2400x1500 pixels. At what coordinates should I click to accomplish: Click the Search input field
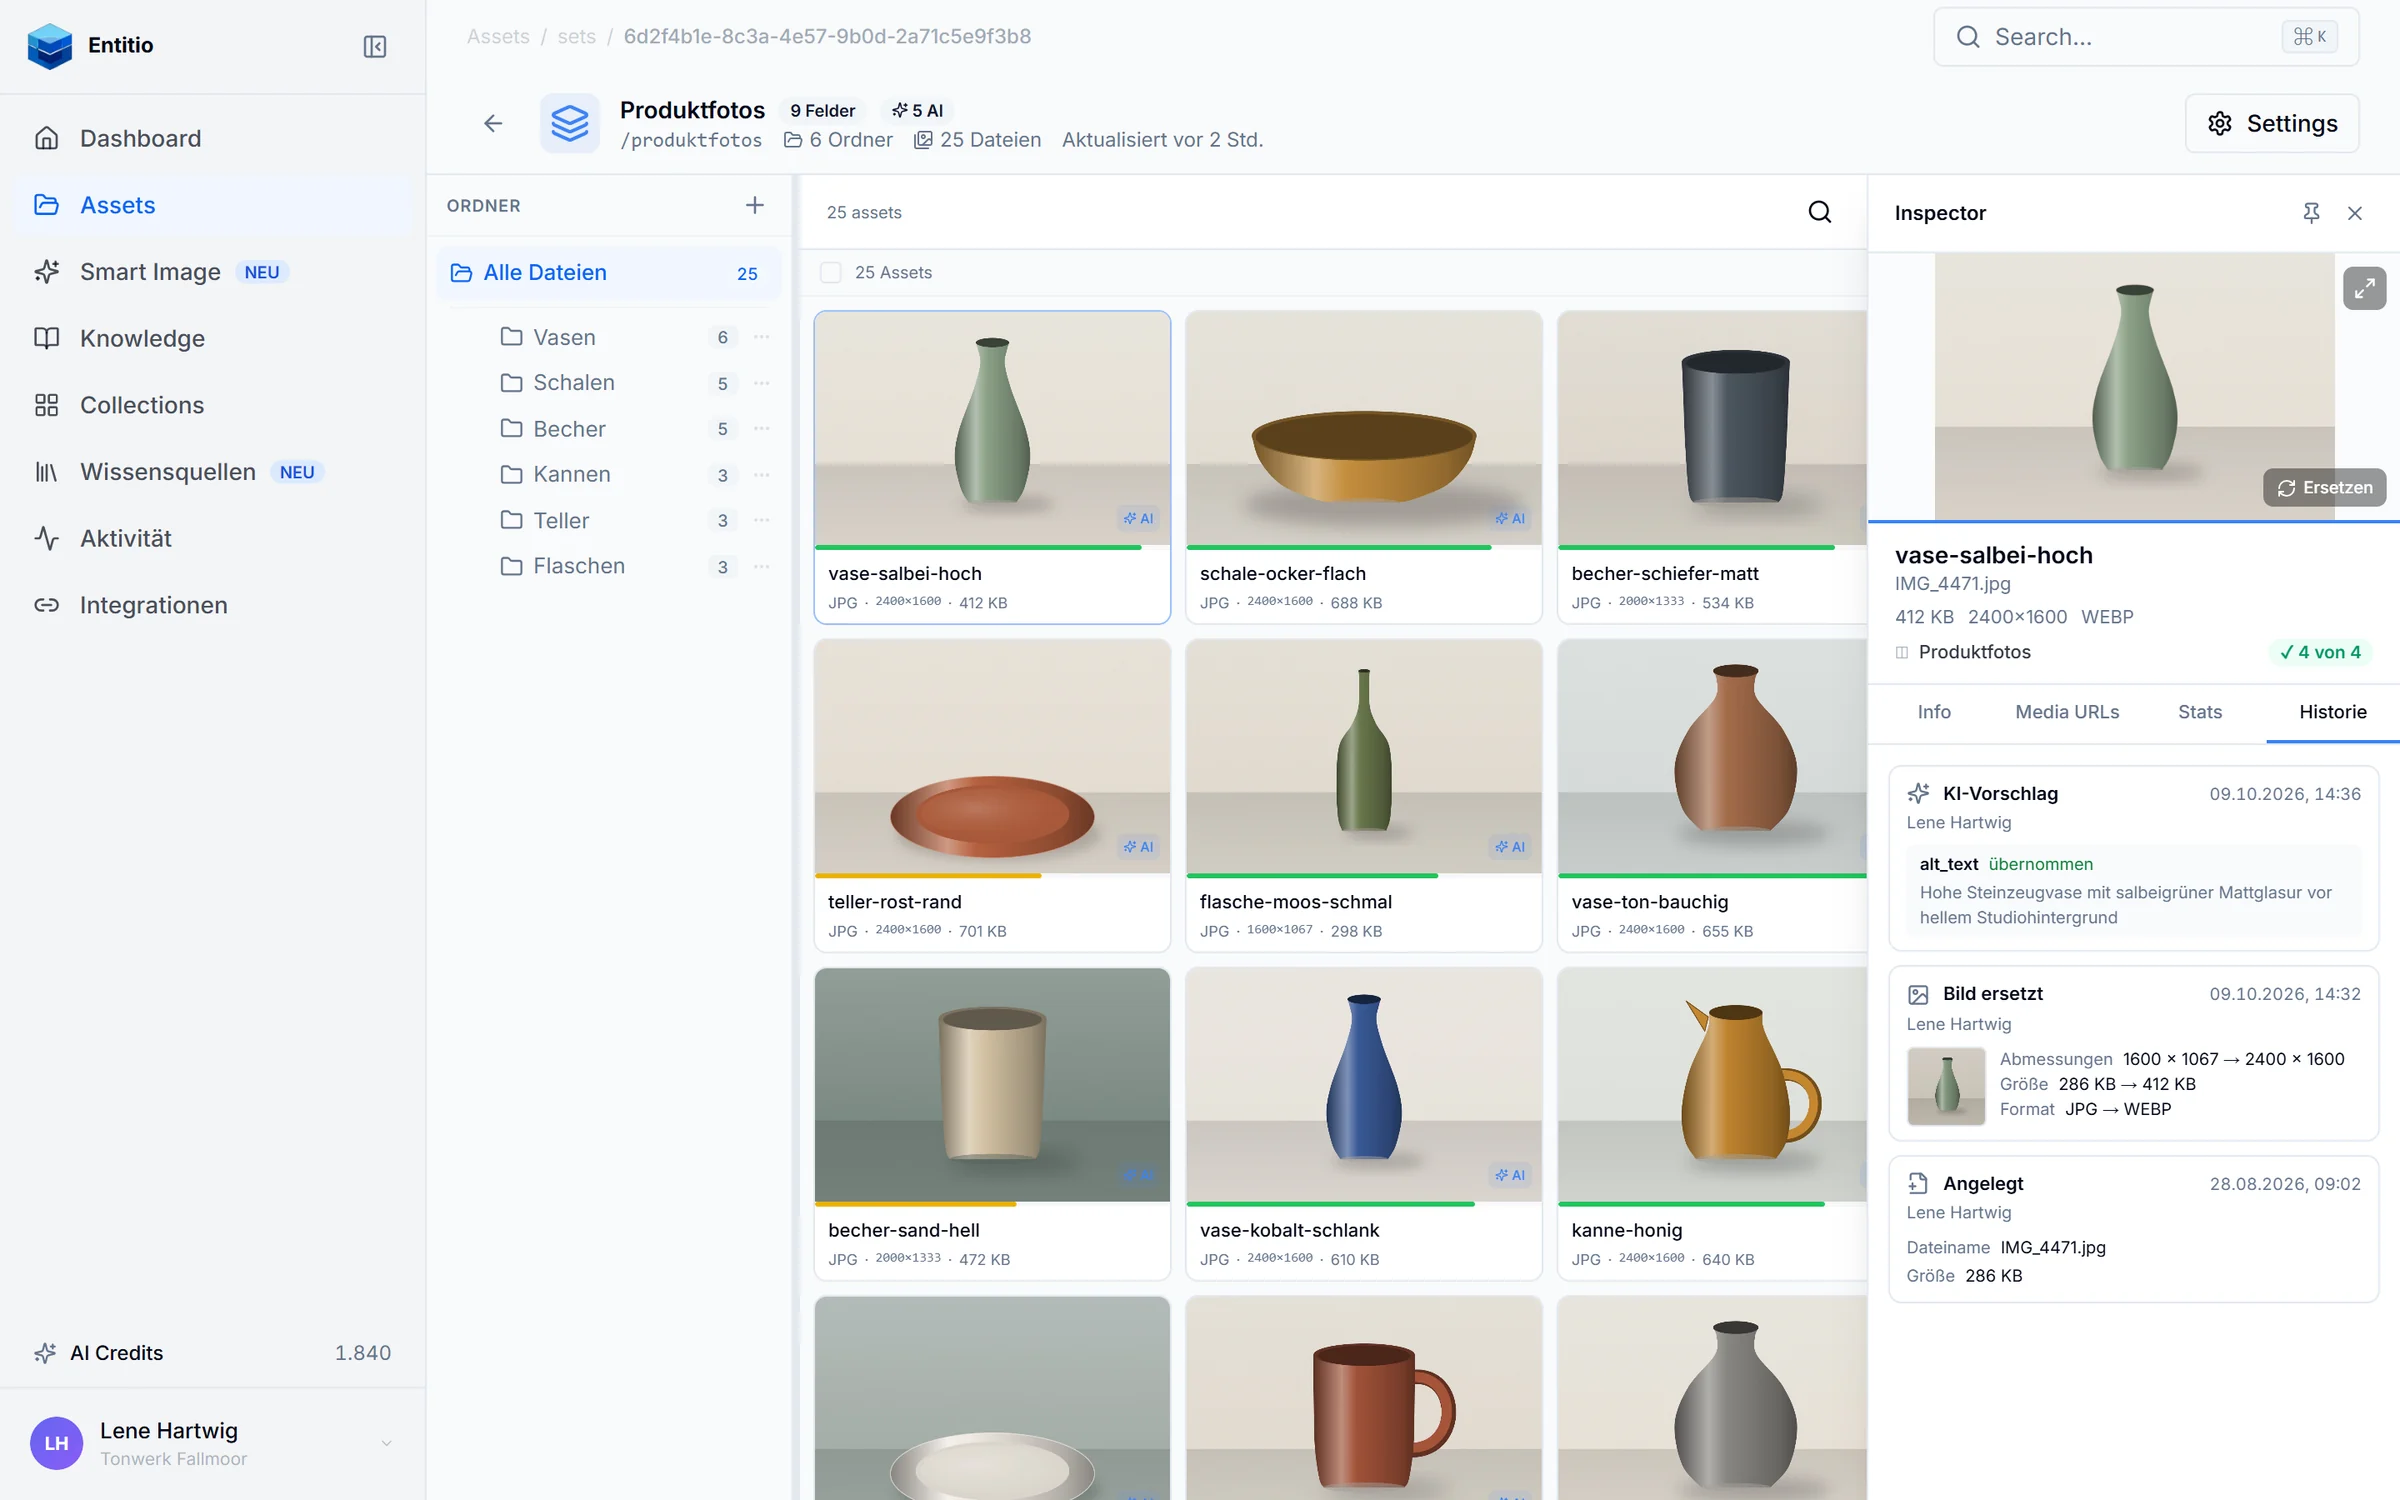(2146, 37)
